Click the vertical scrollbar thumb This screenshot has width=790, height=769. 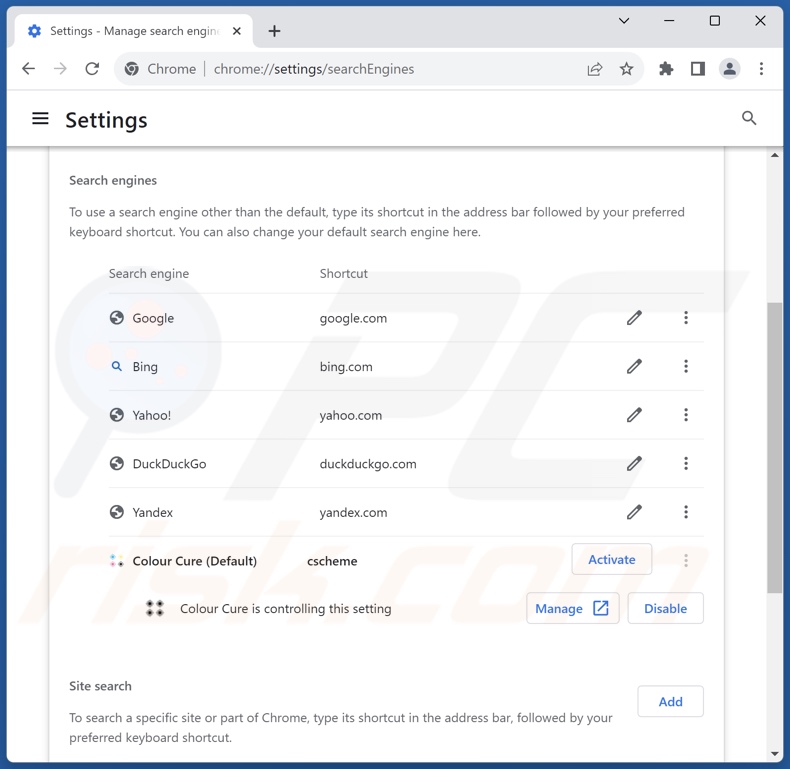pyautogui.click(x=775, y=447)
